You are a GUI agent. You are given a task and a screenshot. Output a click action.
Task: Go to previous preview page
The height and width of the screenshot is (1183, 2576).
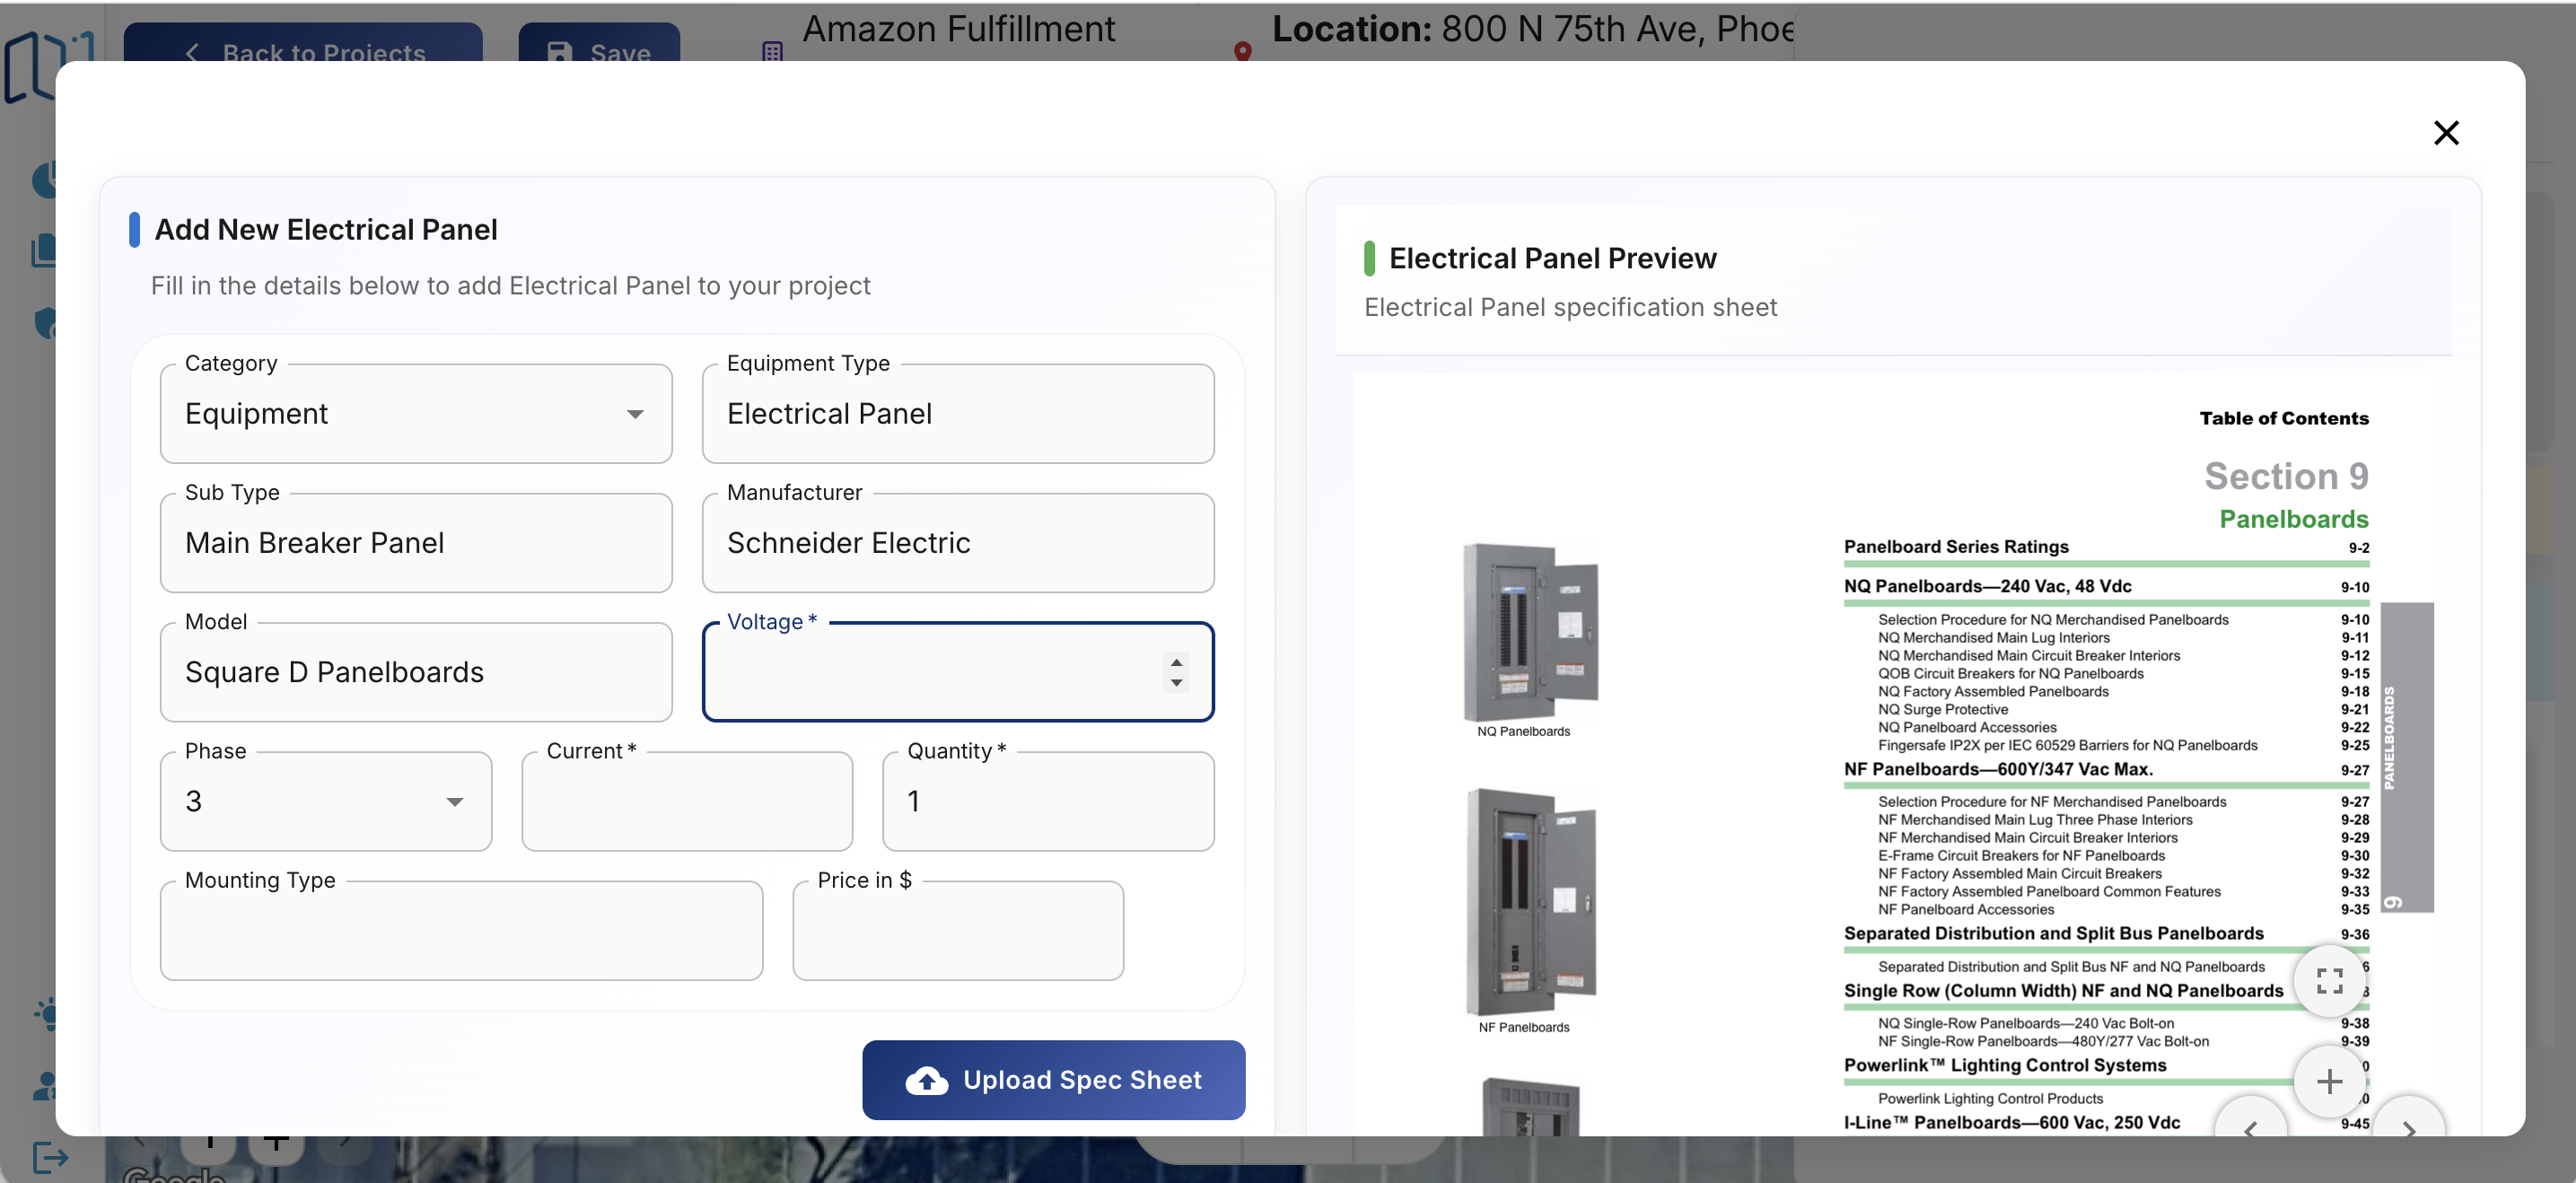(x=2250, y=1128)
